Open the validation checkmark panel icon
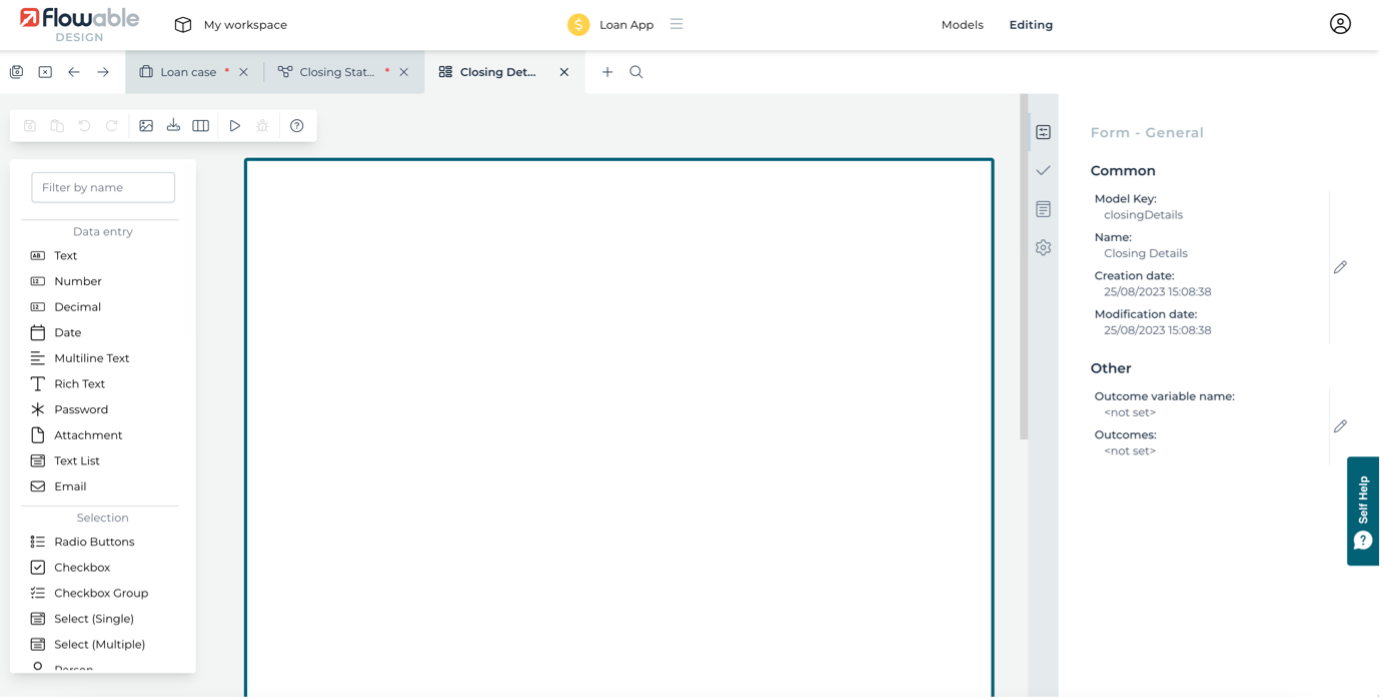Viewport: 1384px width, 699px height. coord(1043,171)
